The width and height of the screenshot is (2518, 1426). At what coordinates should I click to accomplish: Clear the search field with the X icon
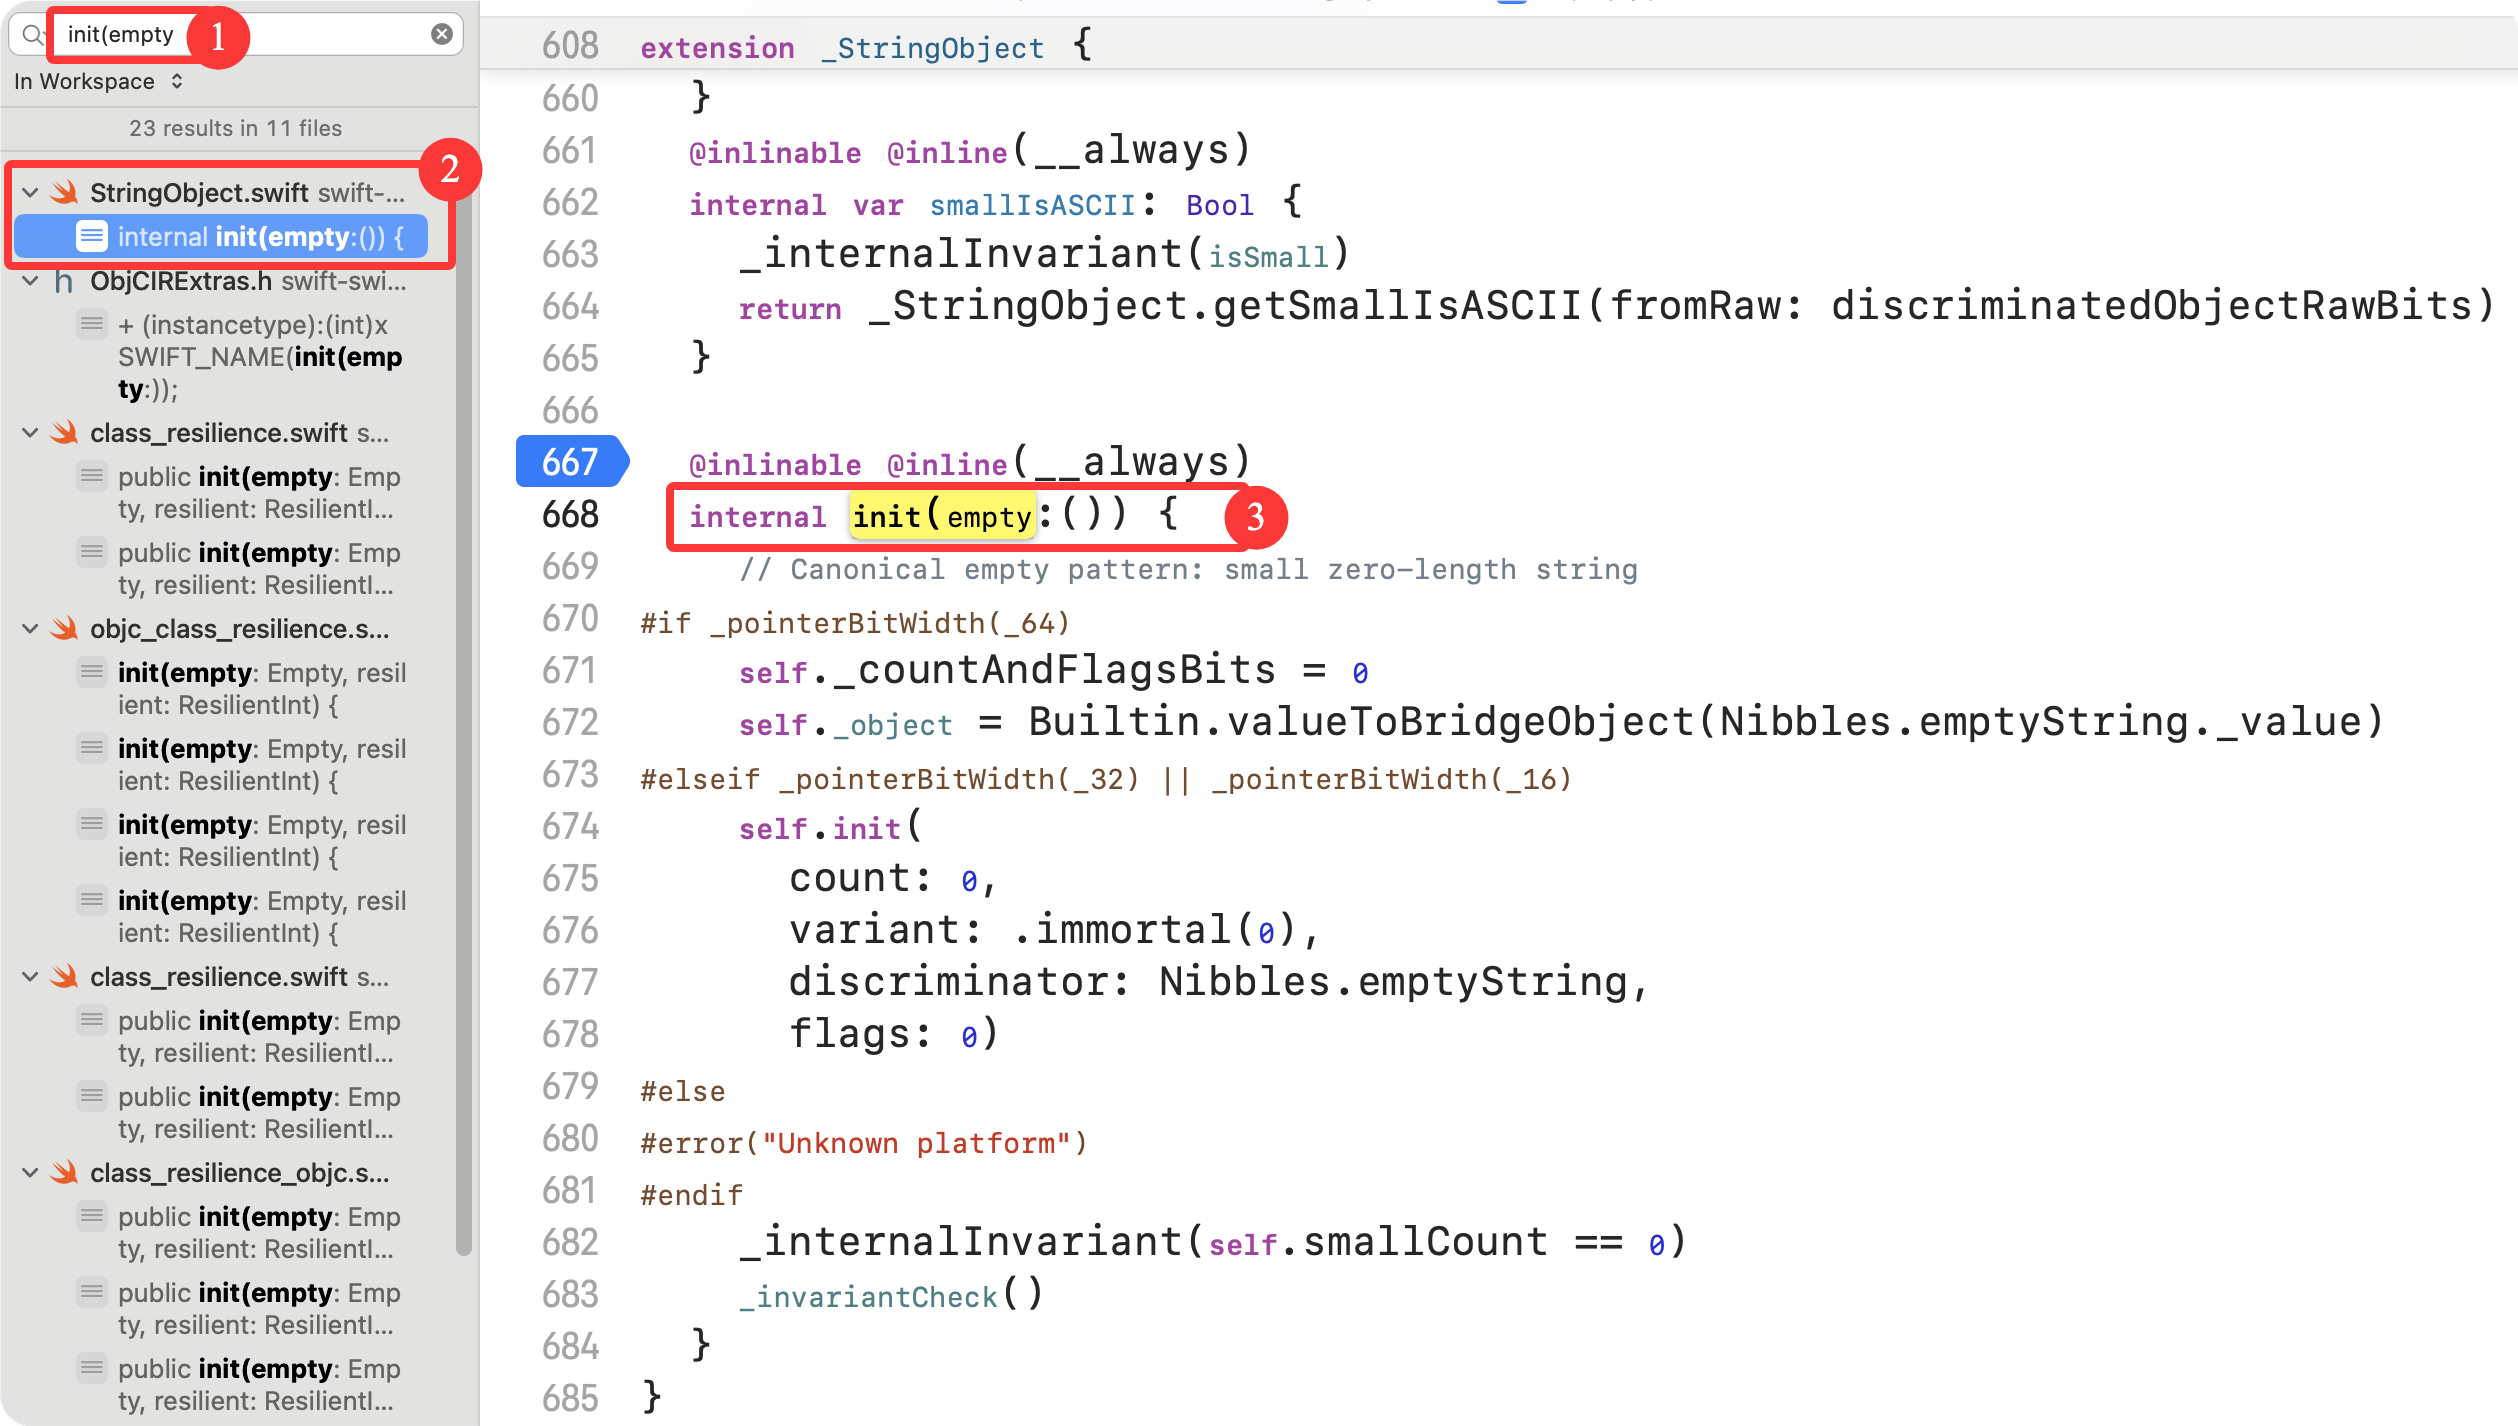441,35
